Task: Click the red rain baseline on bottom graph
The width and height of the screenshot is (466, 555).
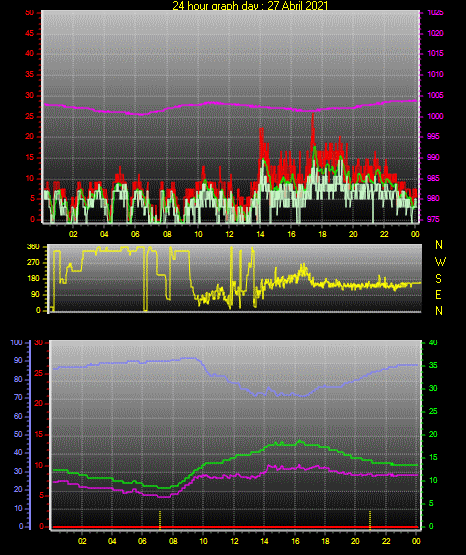Action: 235,527
